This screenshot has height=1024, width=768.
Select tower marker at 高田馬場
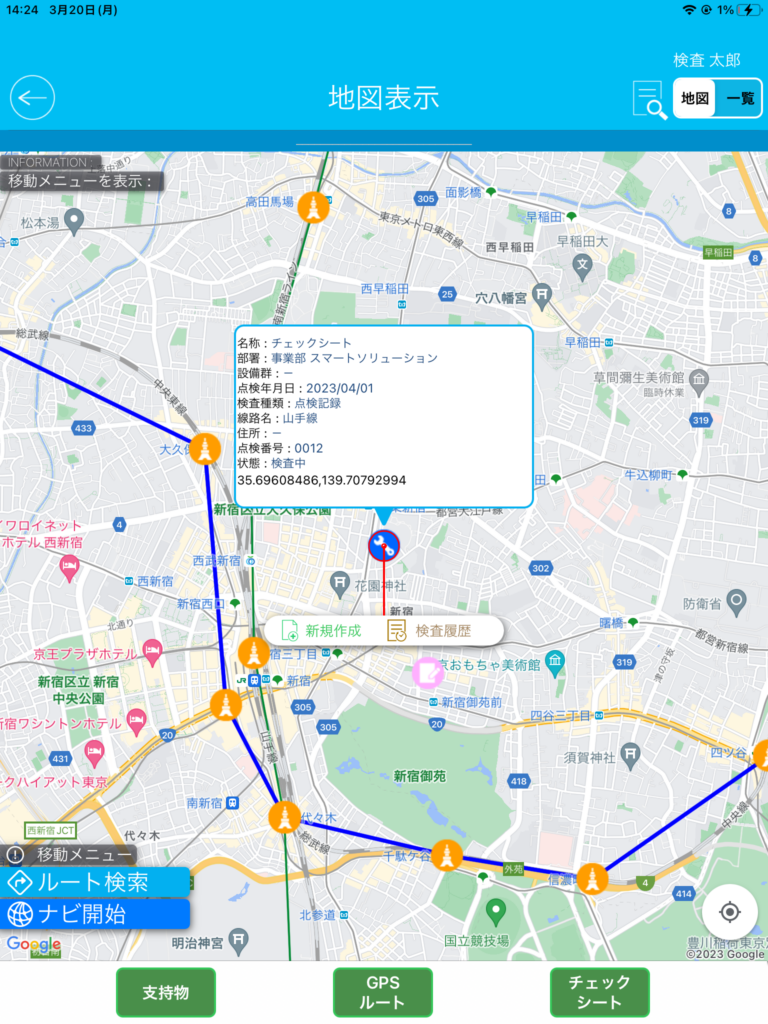pyautogui.click(x=313, y=208)
